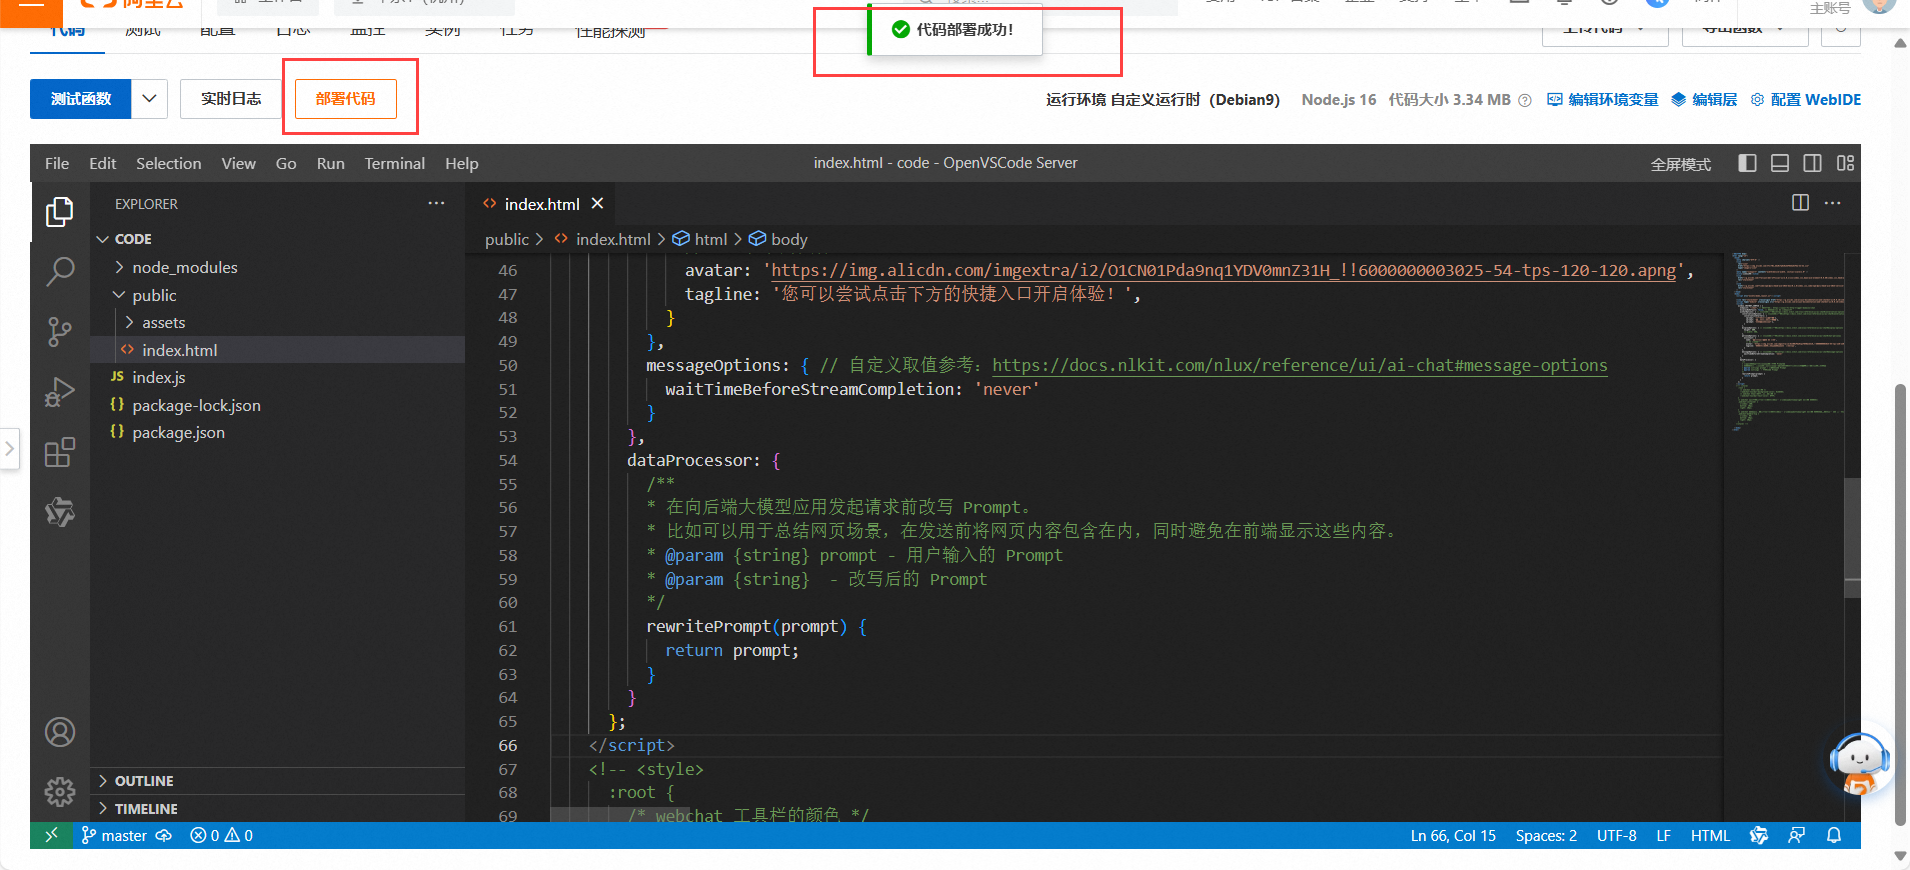This screenshot has width=1910, height=870.
Task: Open the dropdown next to 测试函数
Action: 149,99
